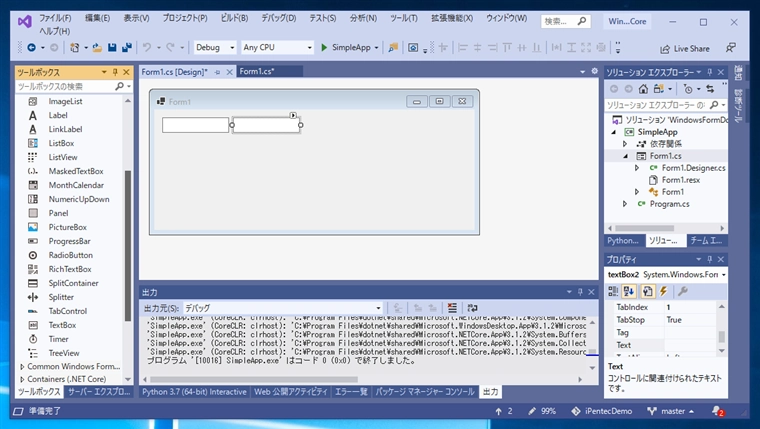
Task: Click the Save All toolbar icon
Action: (127, 48)
